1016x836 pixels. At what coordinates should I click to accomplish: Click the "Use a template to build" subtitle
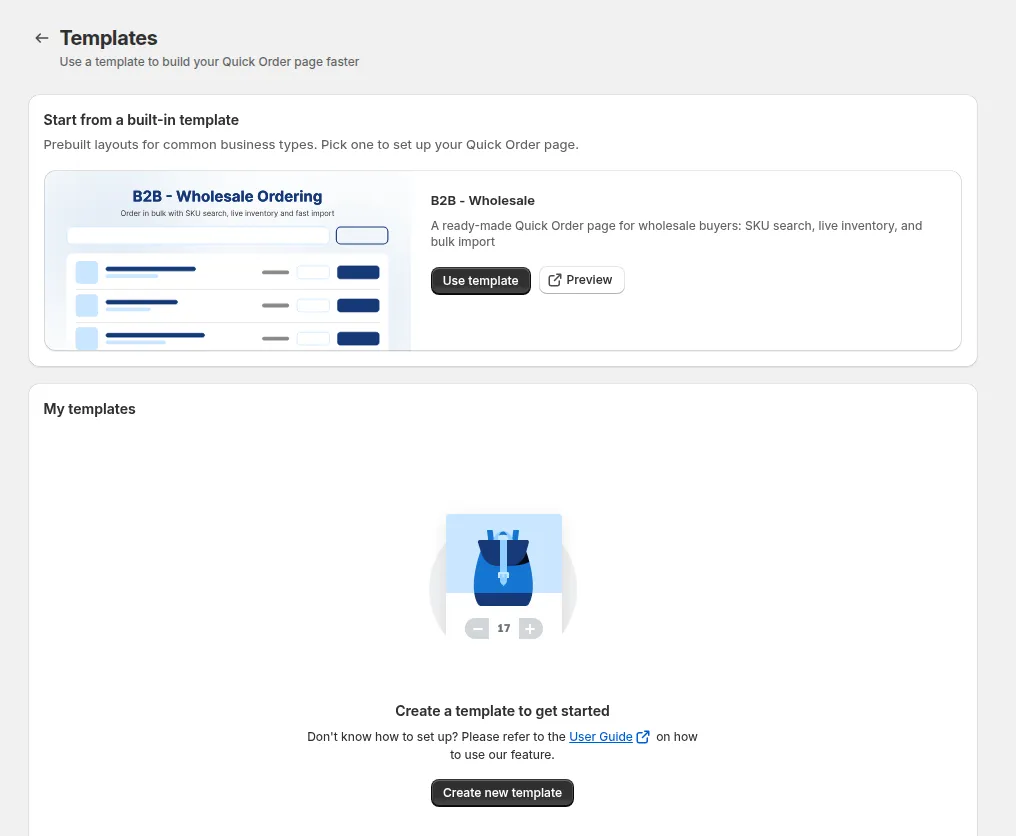[209, 62]
